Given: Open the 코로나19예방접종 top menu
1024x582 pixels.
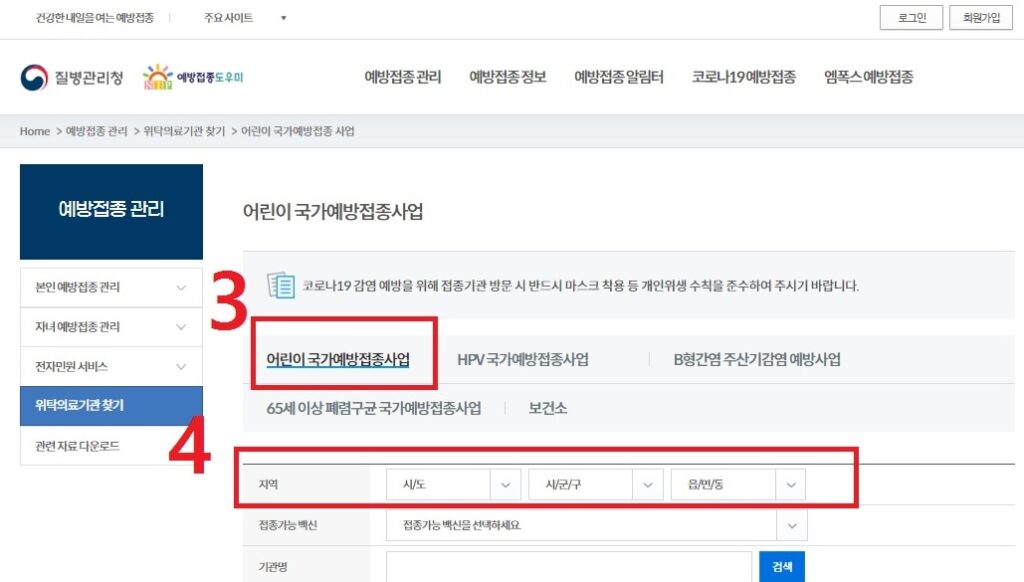Looking at the screenshot, I should pos(744,77).
